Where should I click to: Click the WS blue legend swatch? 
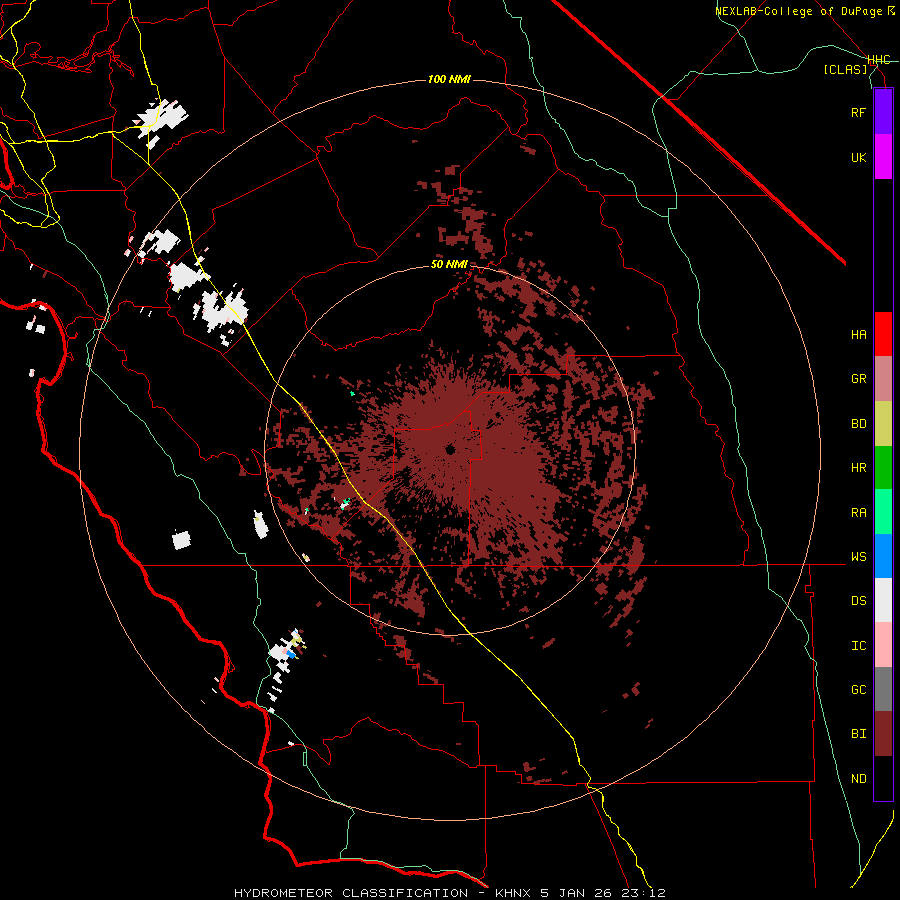tap(883, 556)
